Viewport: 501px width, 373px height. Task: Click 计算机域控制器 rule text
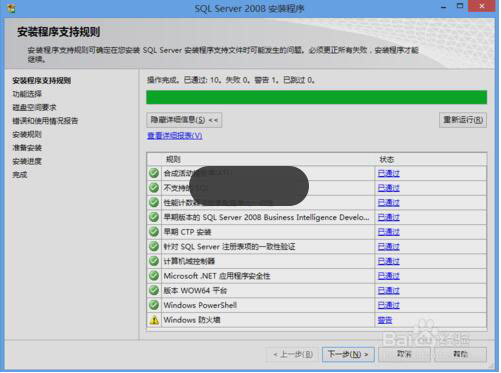[x=189, y=261]
